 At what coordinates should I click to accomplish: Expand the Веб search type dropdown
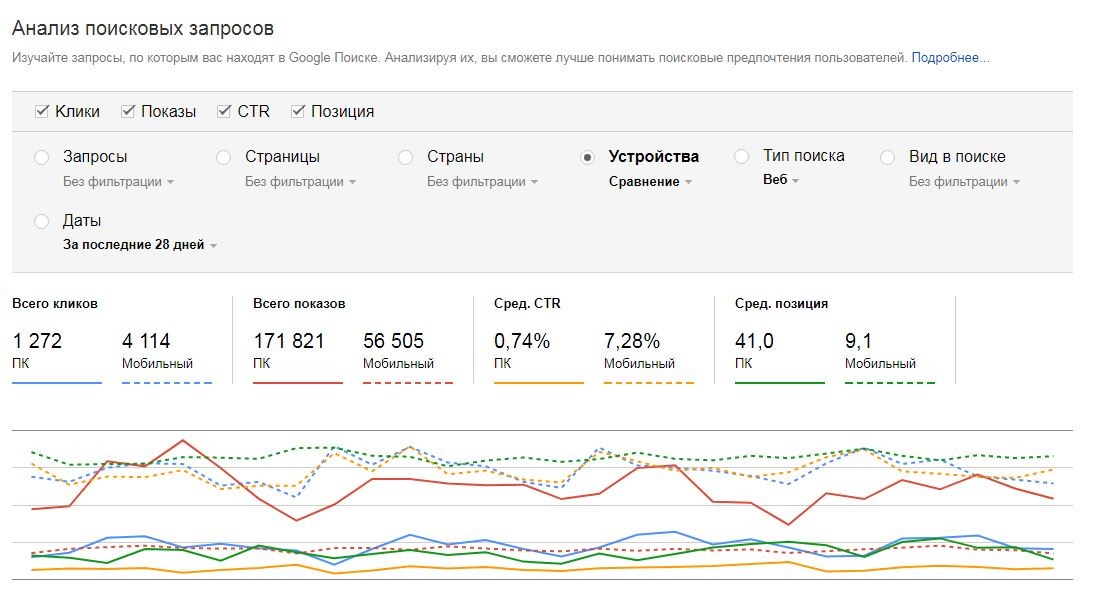[x=781, y=180]
